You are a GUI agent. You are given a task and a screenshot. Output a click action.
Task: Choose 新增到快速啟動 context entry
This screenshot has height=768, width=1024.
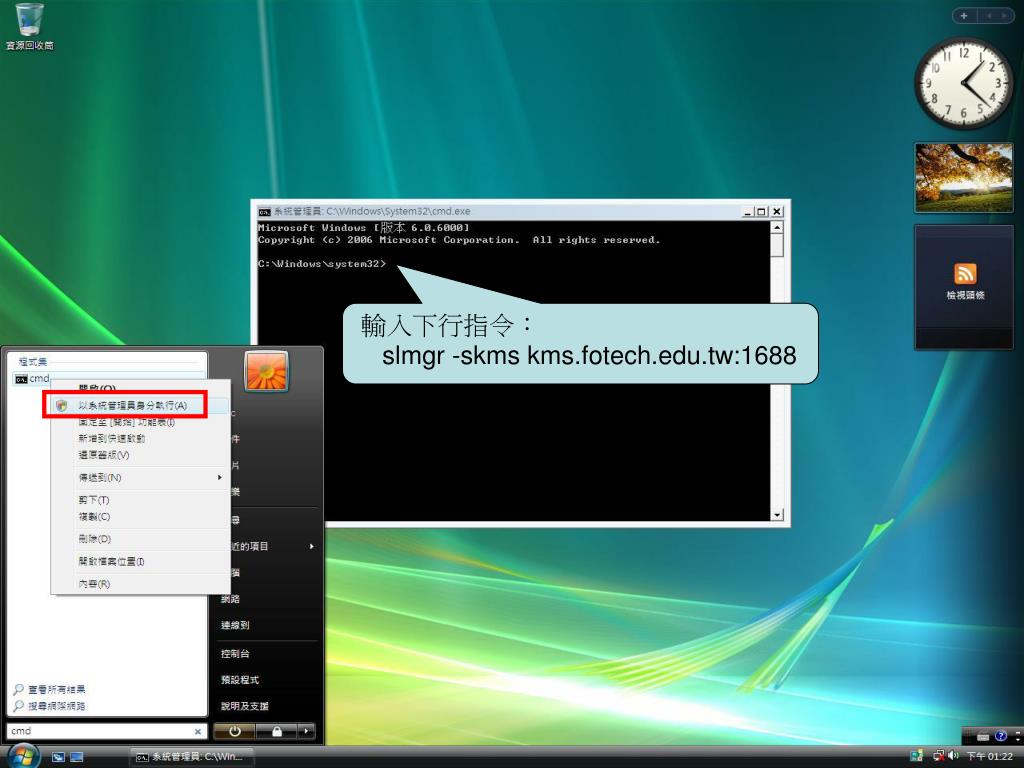click(112, 439)
